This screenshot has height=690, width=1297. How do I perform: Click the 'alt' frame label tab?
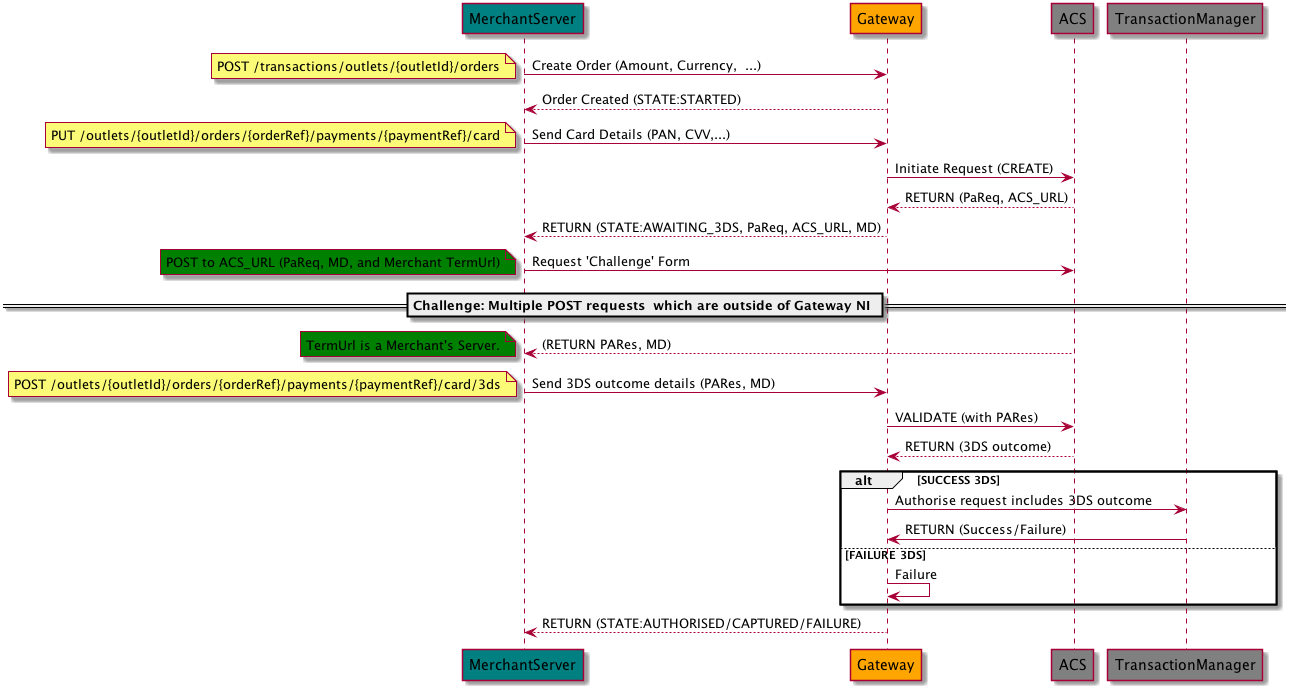coord(872,480)
